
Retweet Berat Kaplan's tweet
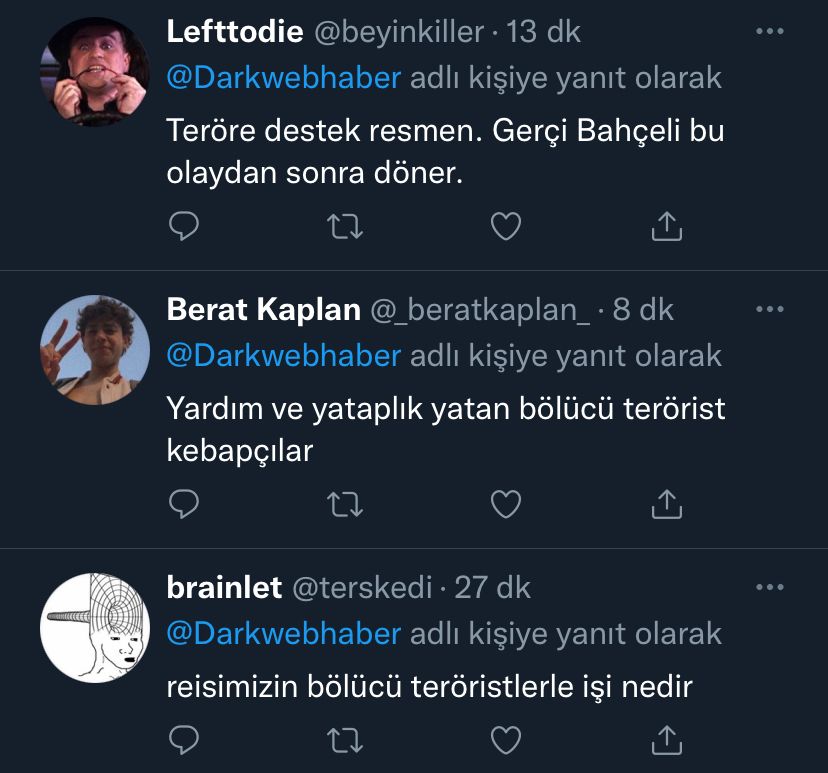[345, 504]
